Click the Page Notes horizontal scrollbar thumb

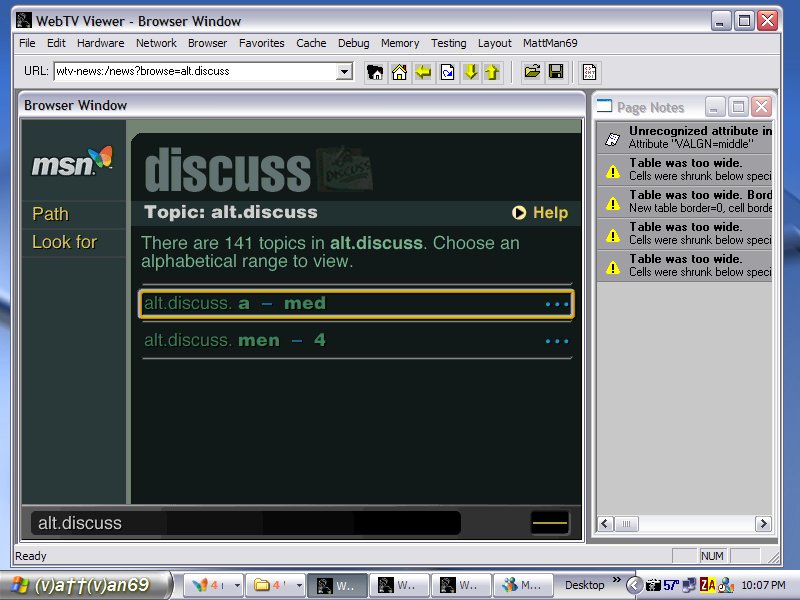click(x=627, y=524)
